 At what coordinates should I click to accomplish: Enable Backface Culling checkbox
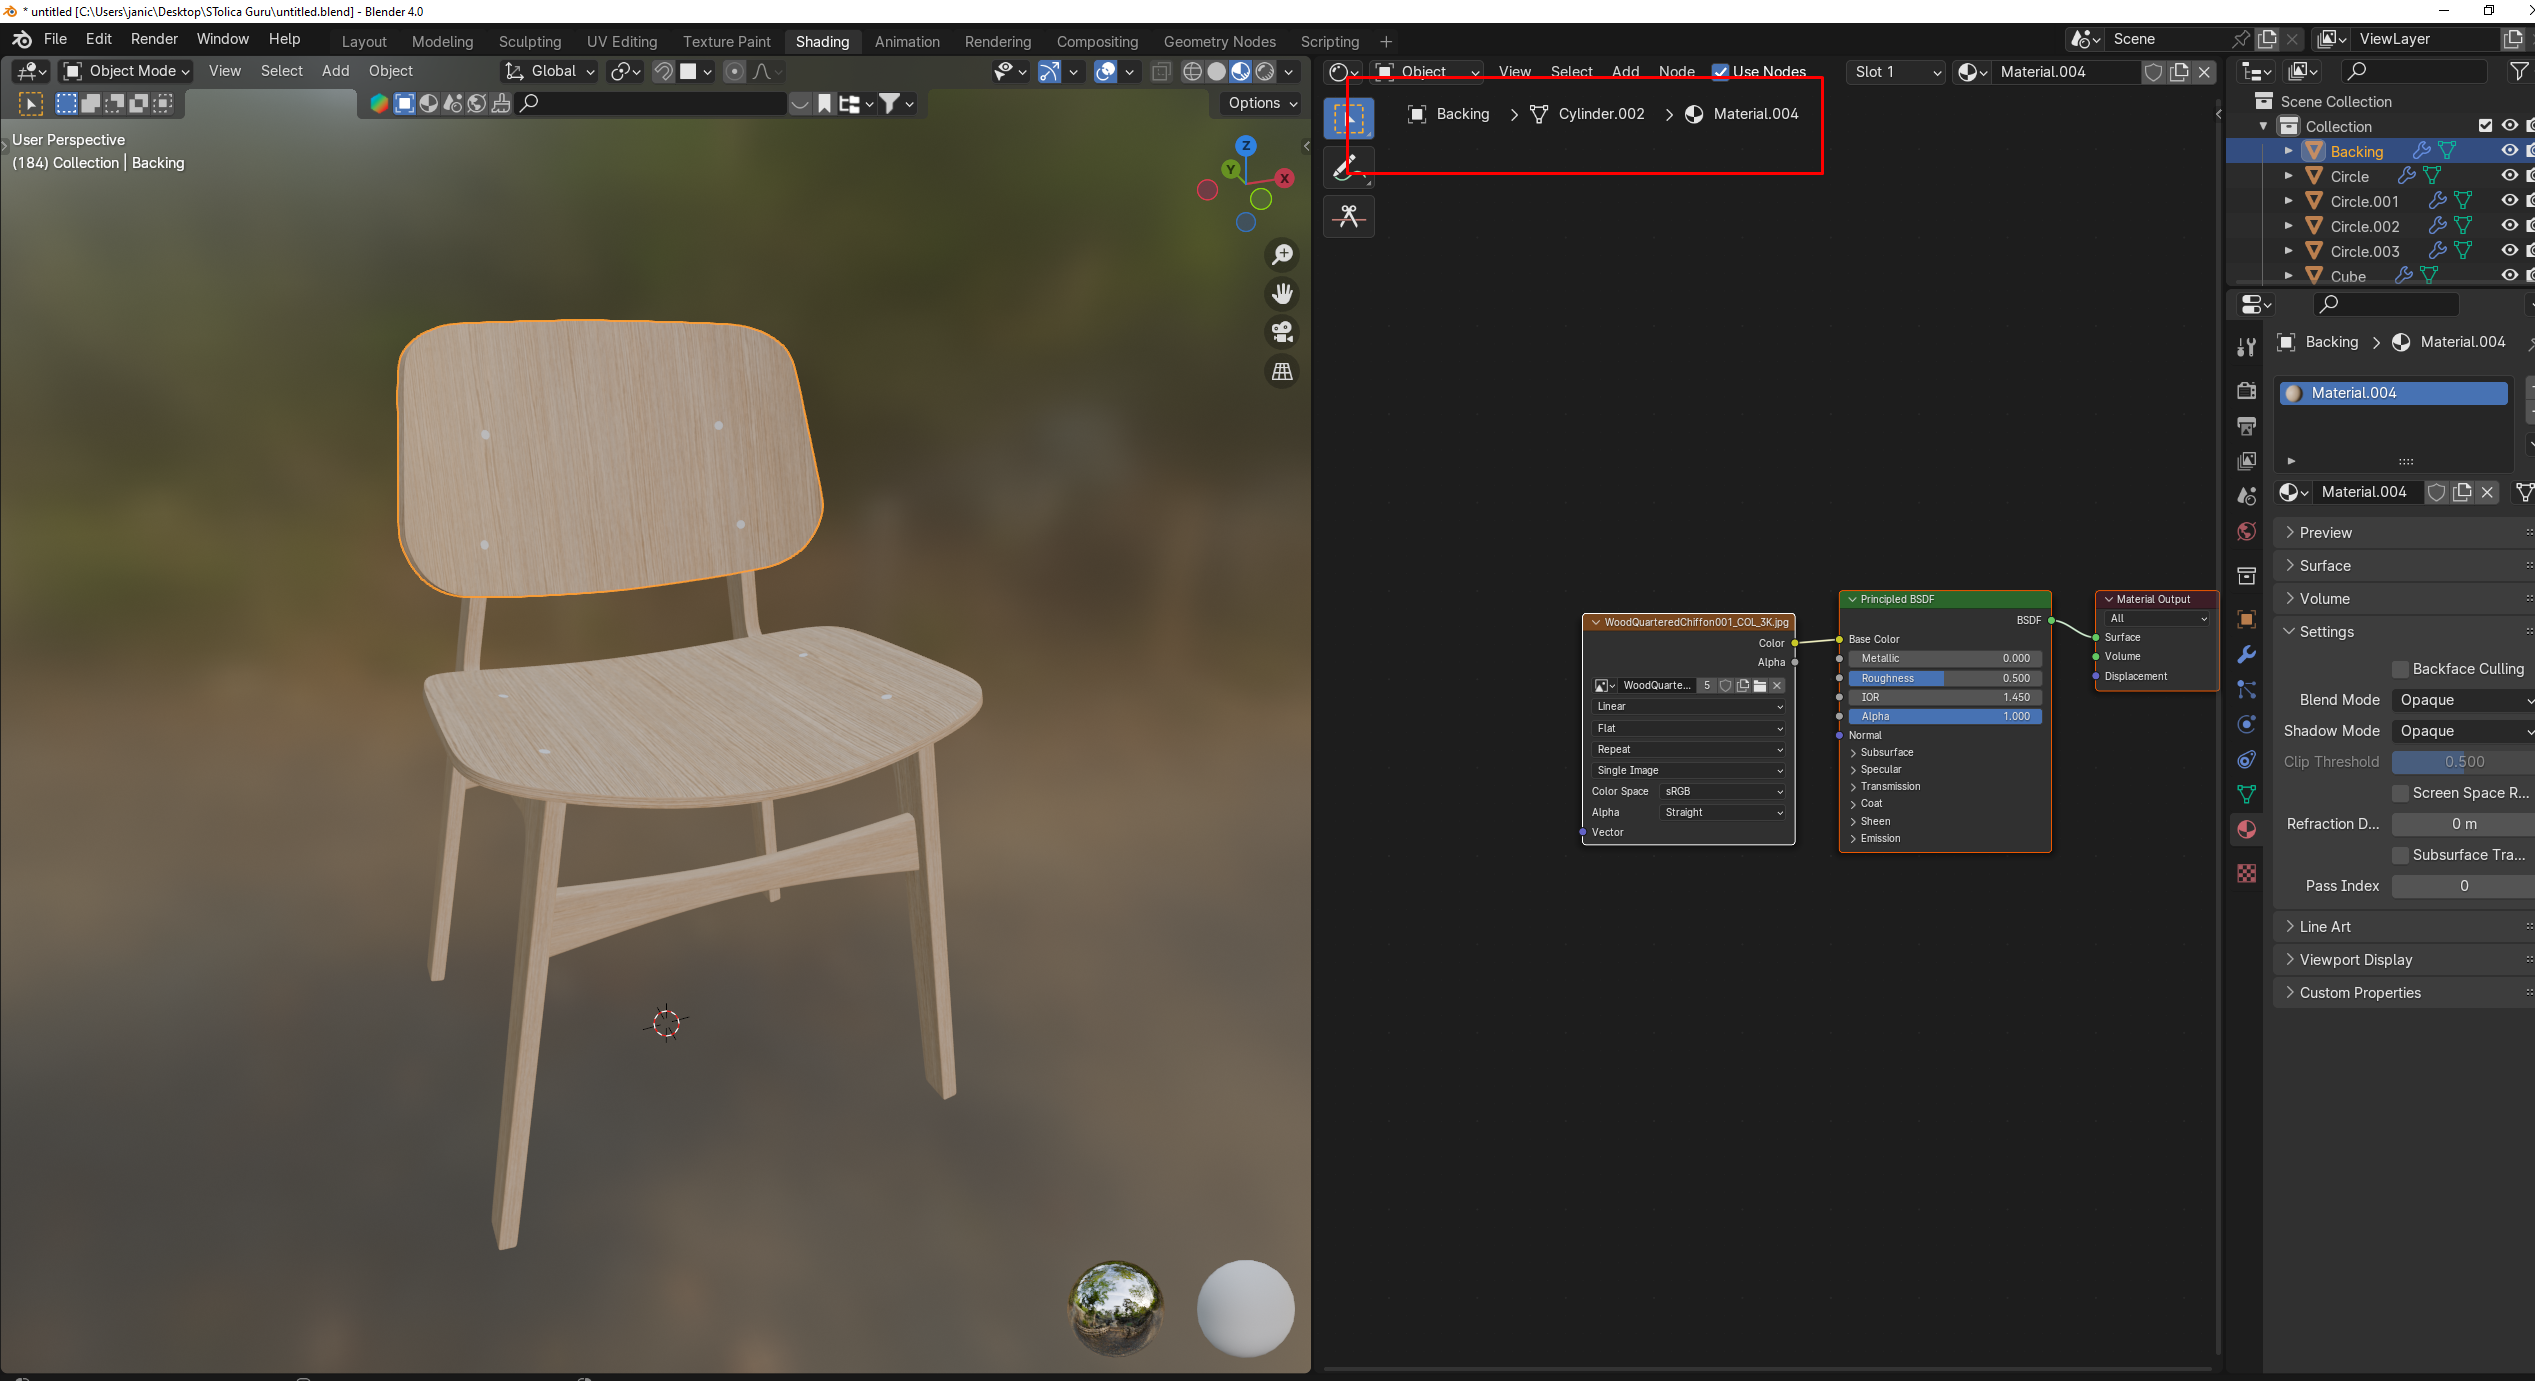click(2400, 669)
